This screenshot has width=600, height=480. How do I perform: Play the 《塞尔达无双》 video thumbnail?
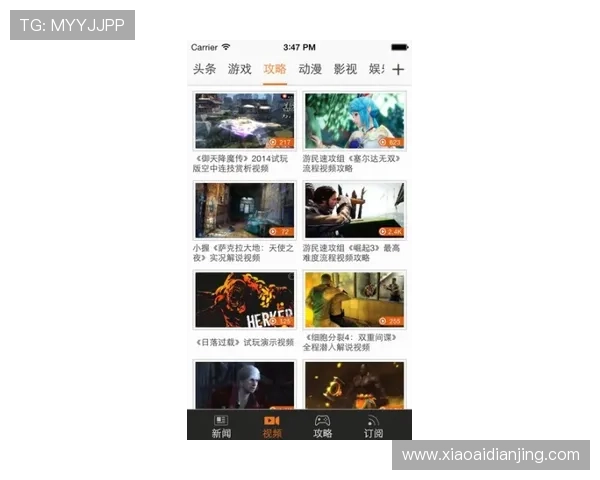pyautogui.click(x=355, y=120)
